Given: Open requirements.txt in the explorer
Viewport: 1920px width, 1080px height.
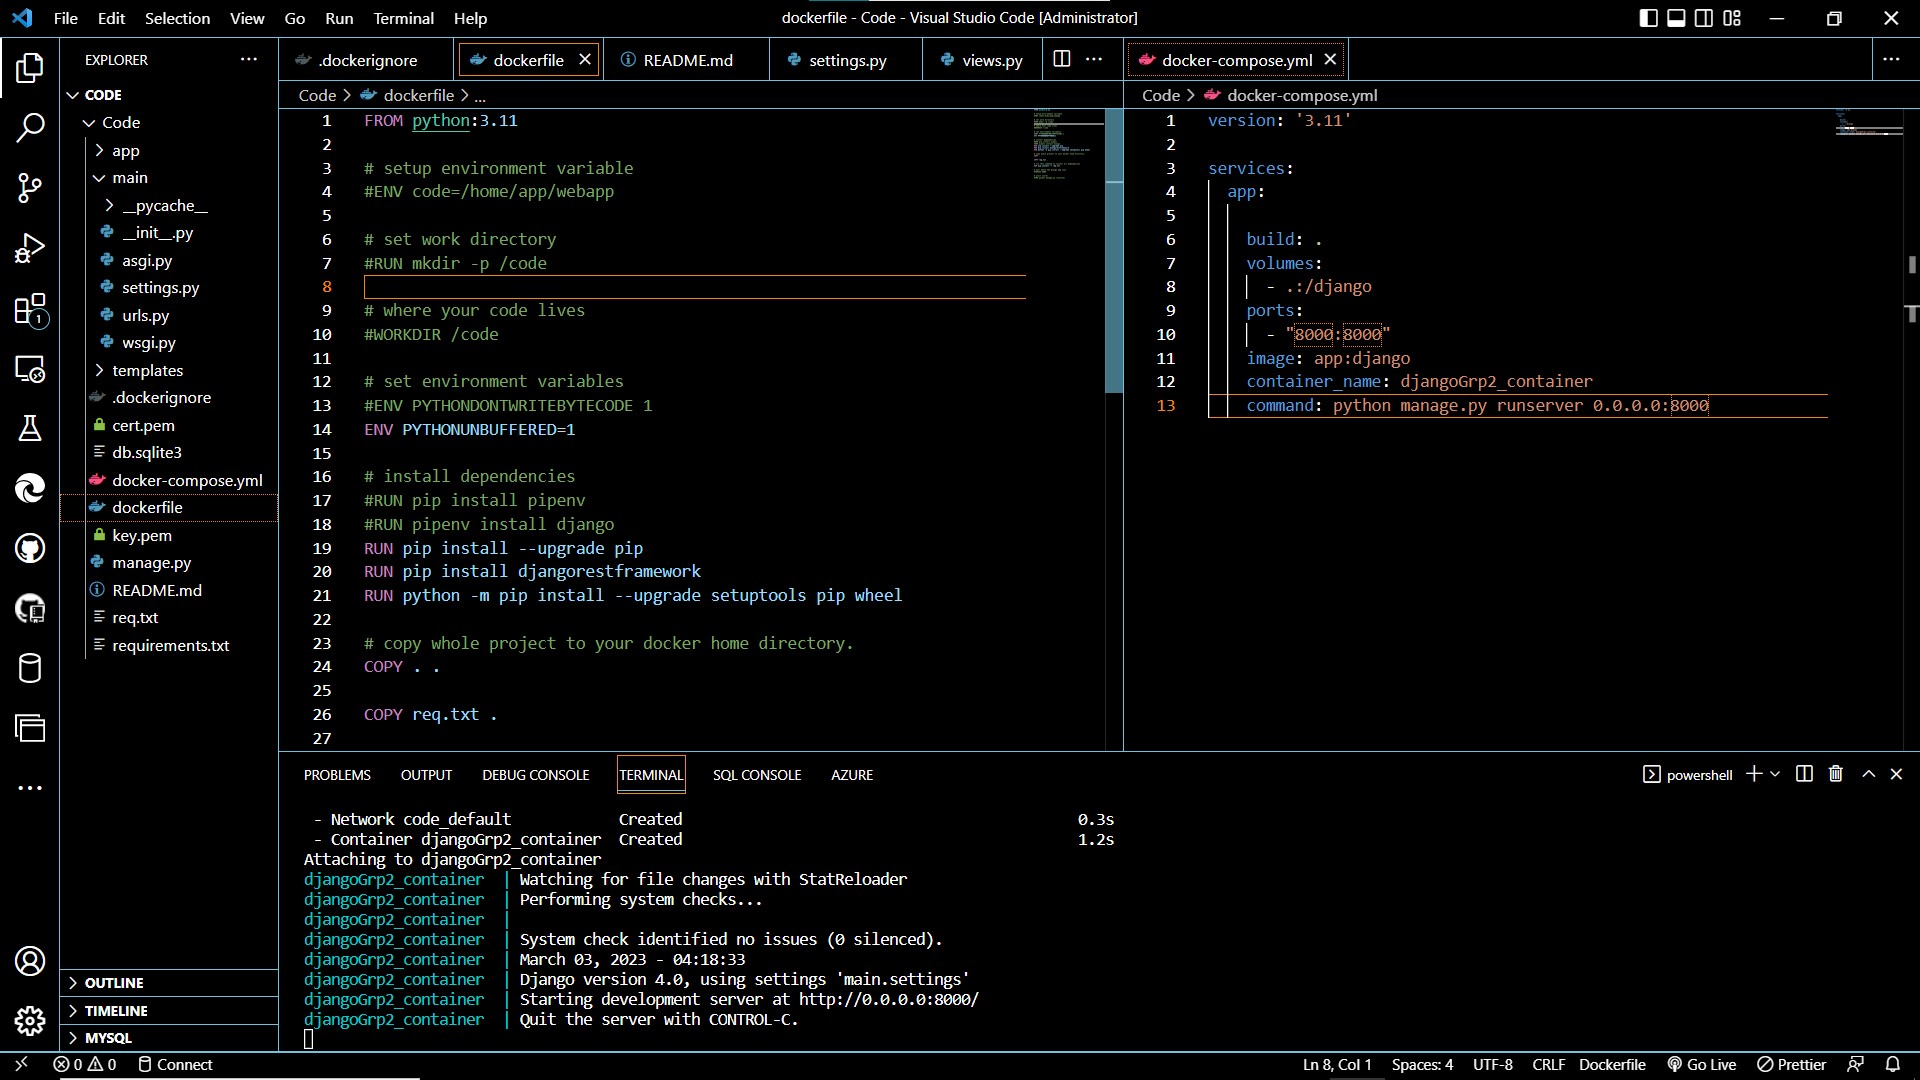Looking at the screenshot, I should coord(170,645).
